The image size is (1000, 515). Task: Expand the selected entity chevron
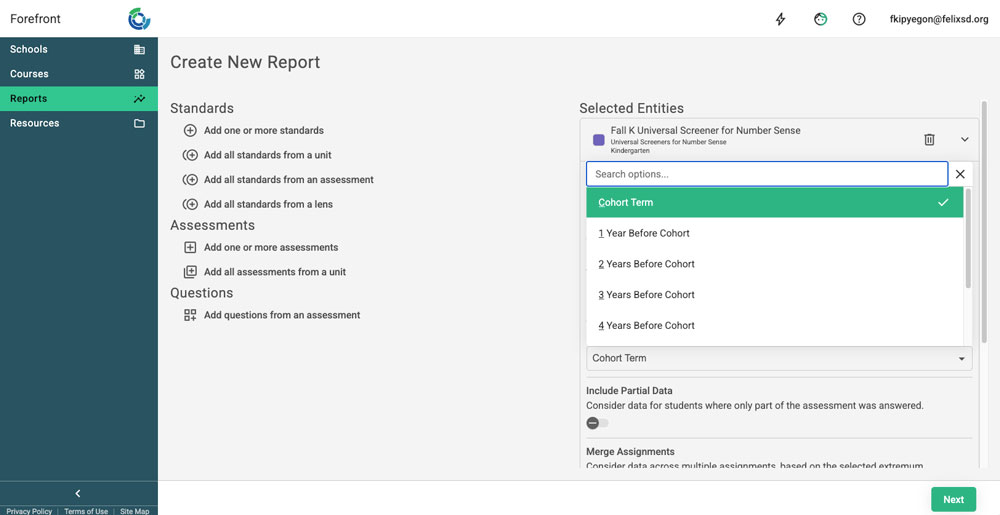(965, 140)
